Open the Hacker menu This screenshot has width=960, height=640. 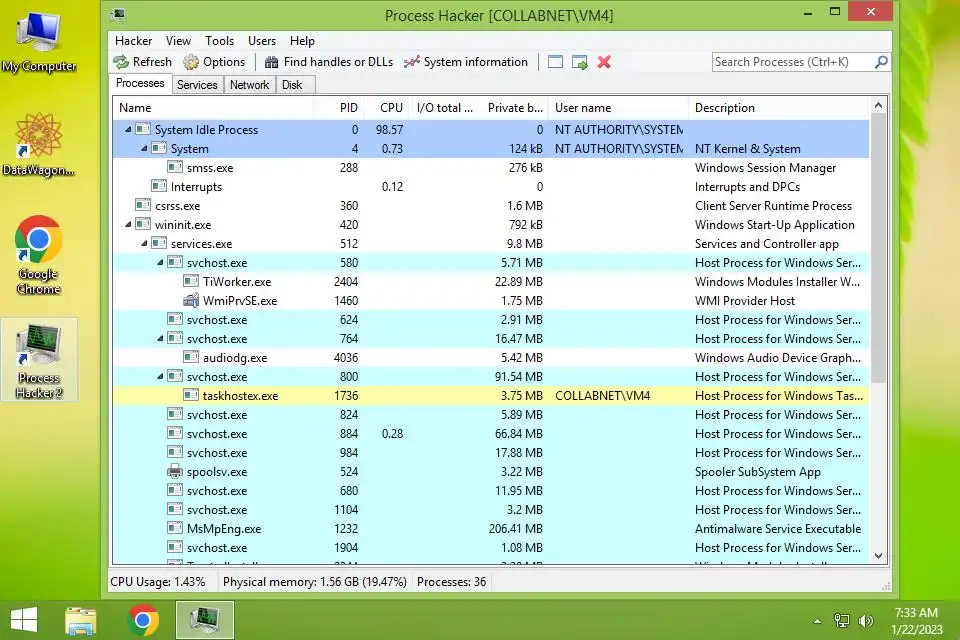click(x=133, y=41)
